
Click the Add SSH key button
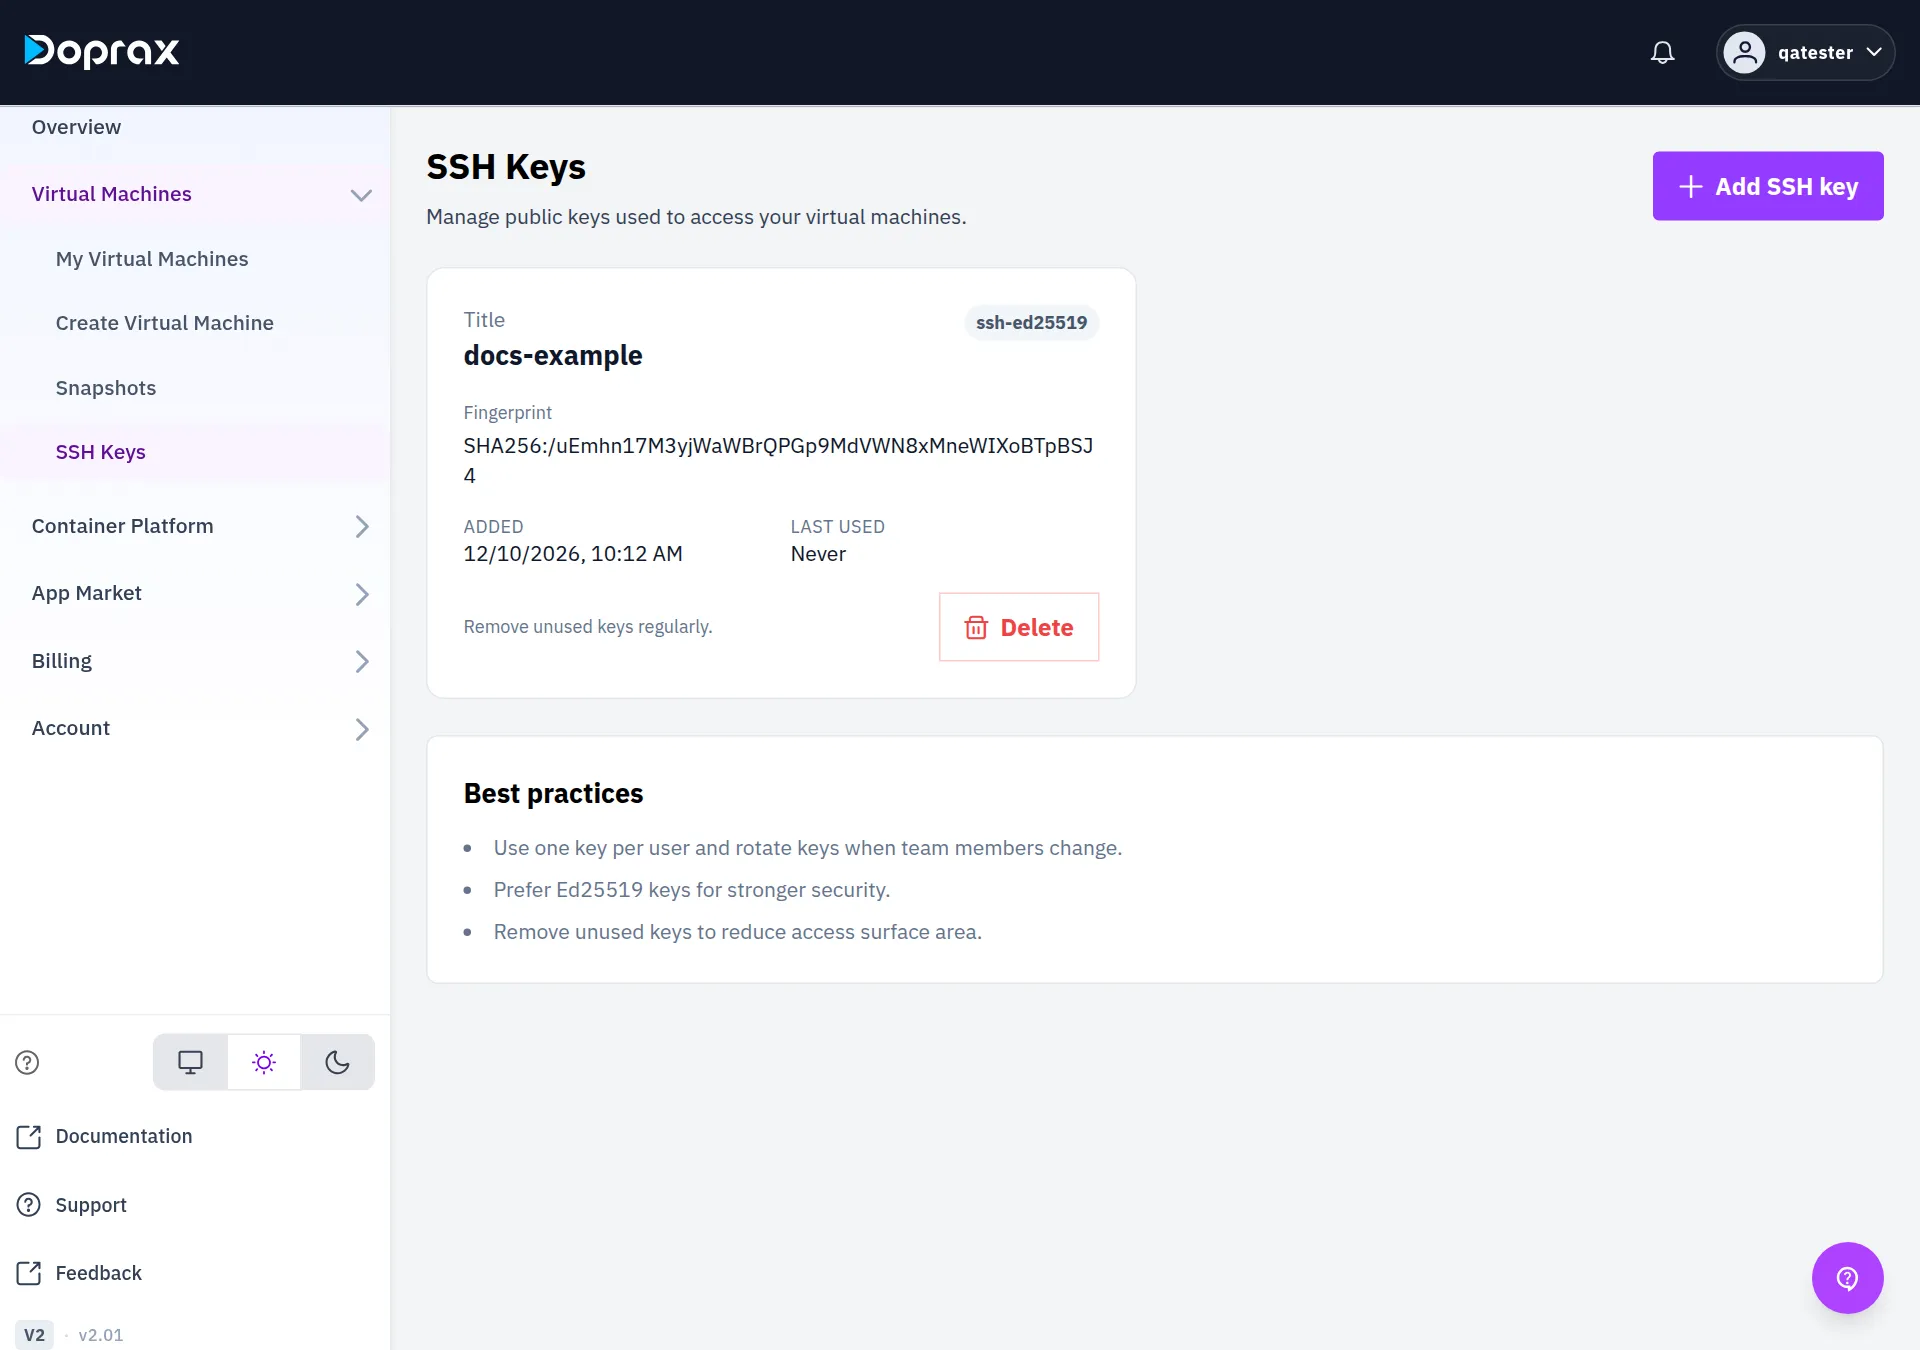pos(1767,186)
